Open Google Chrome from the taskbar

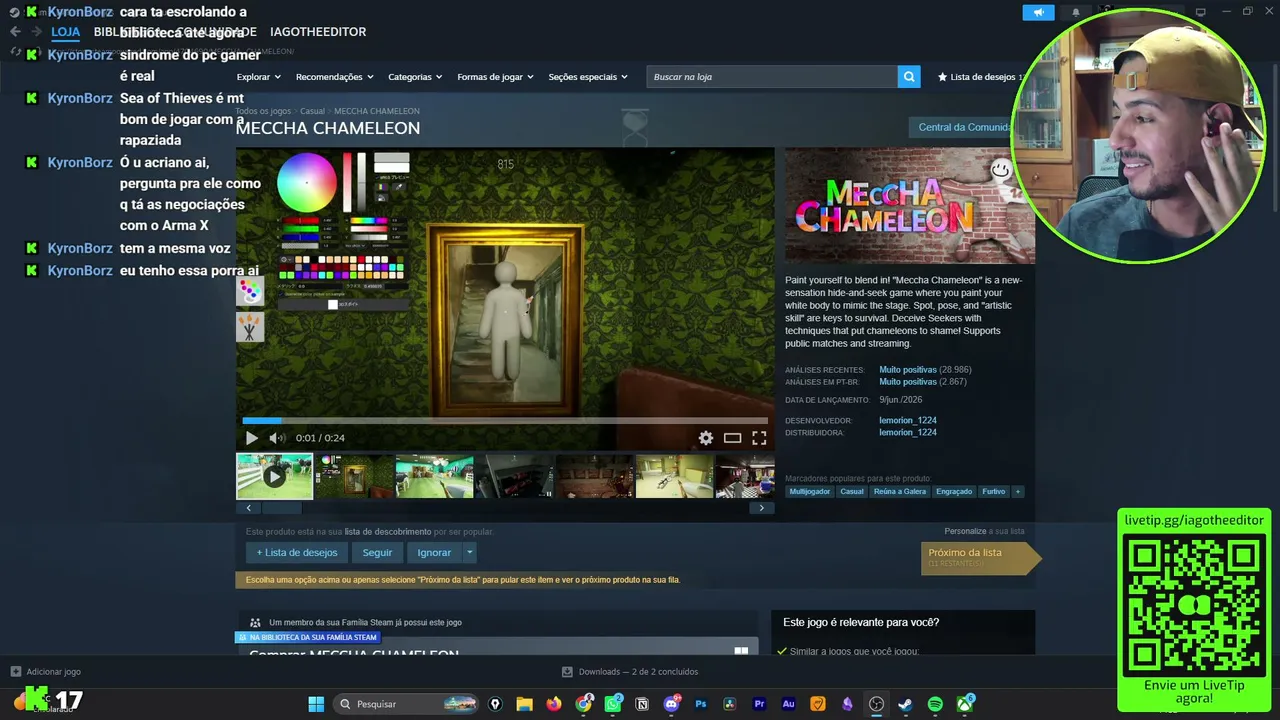(584, 704)
